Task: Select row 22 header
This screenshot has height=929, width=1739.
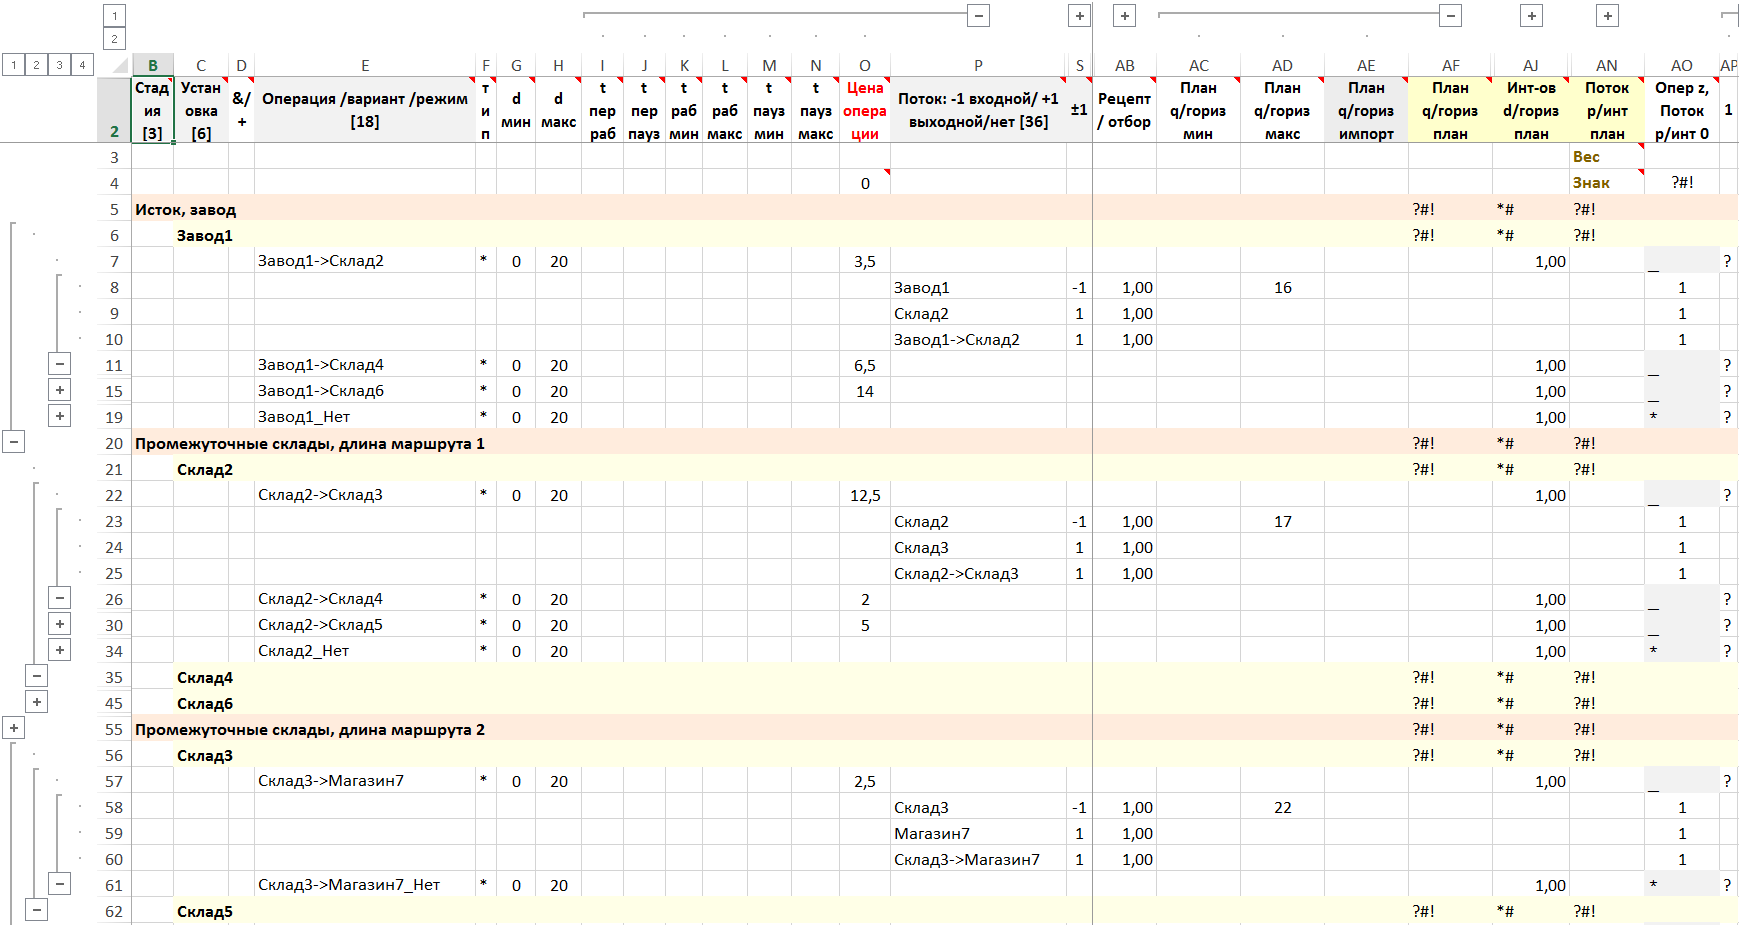Action: 114,495
